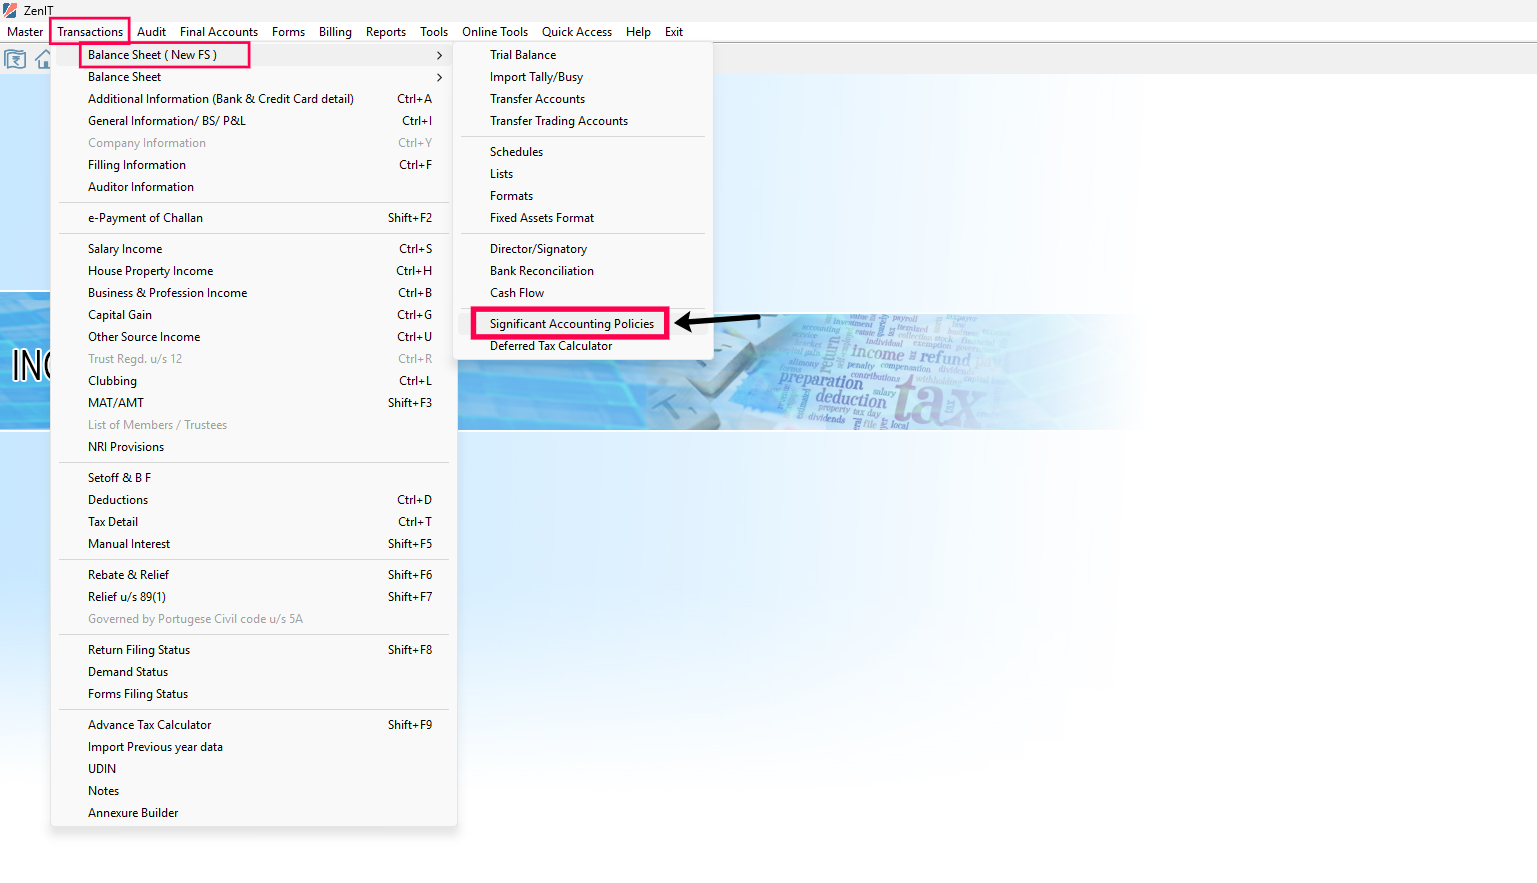Click the rupee ledger toolbar icon

pyautogui.click(x=15, y=60)
